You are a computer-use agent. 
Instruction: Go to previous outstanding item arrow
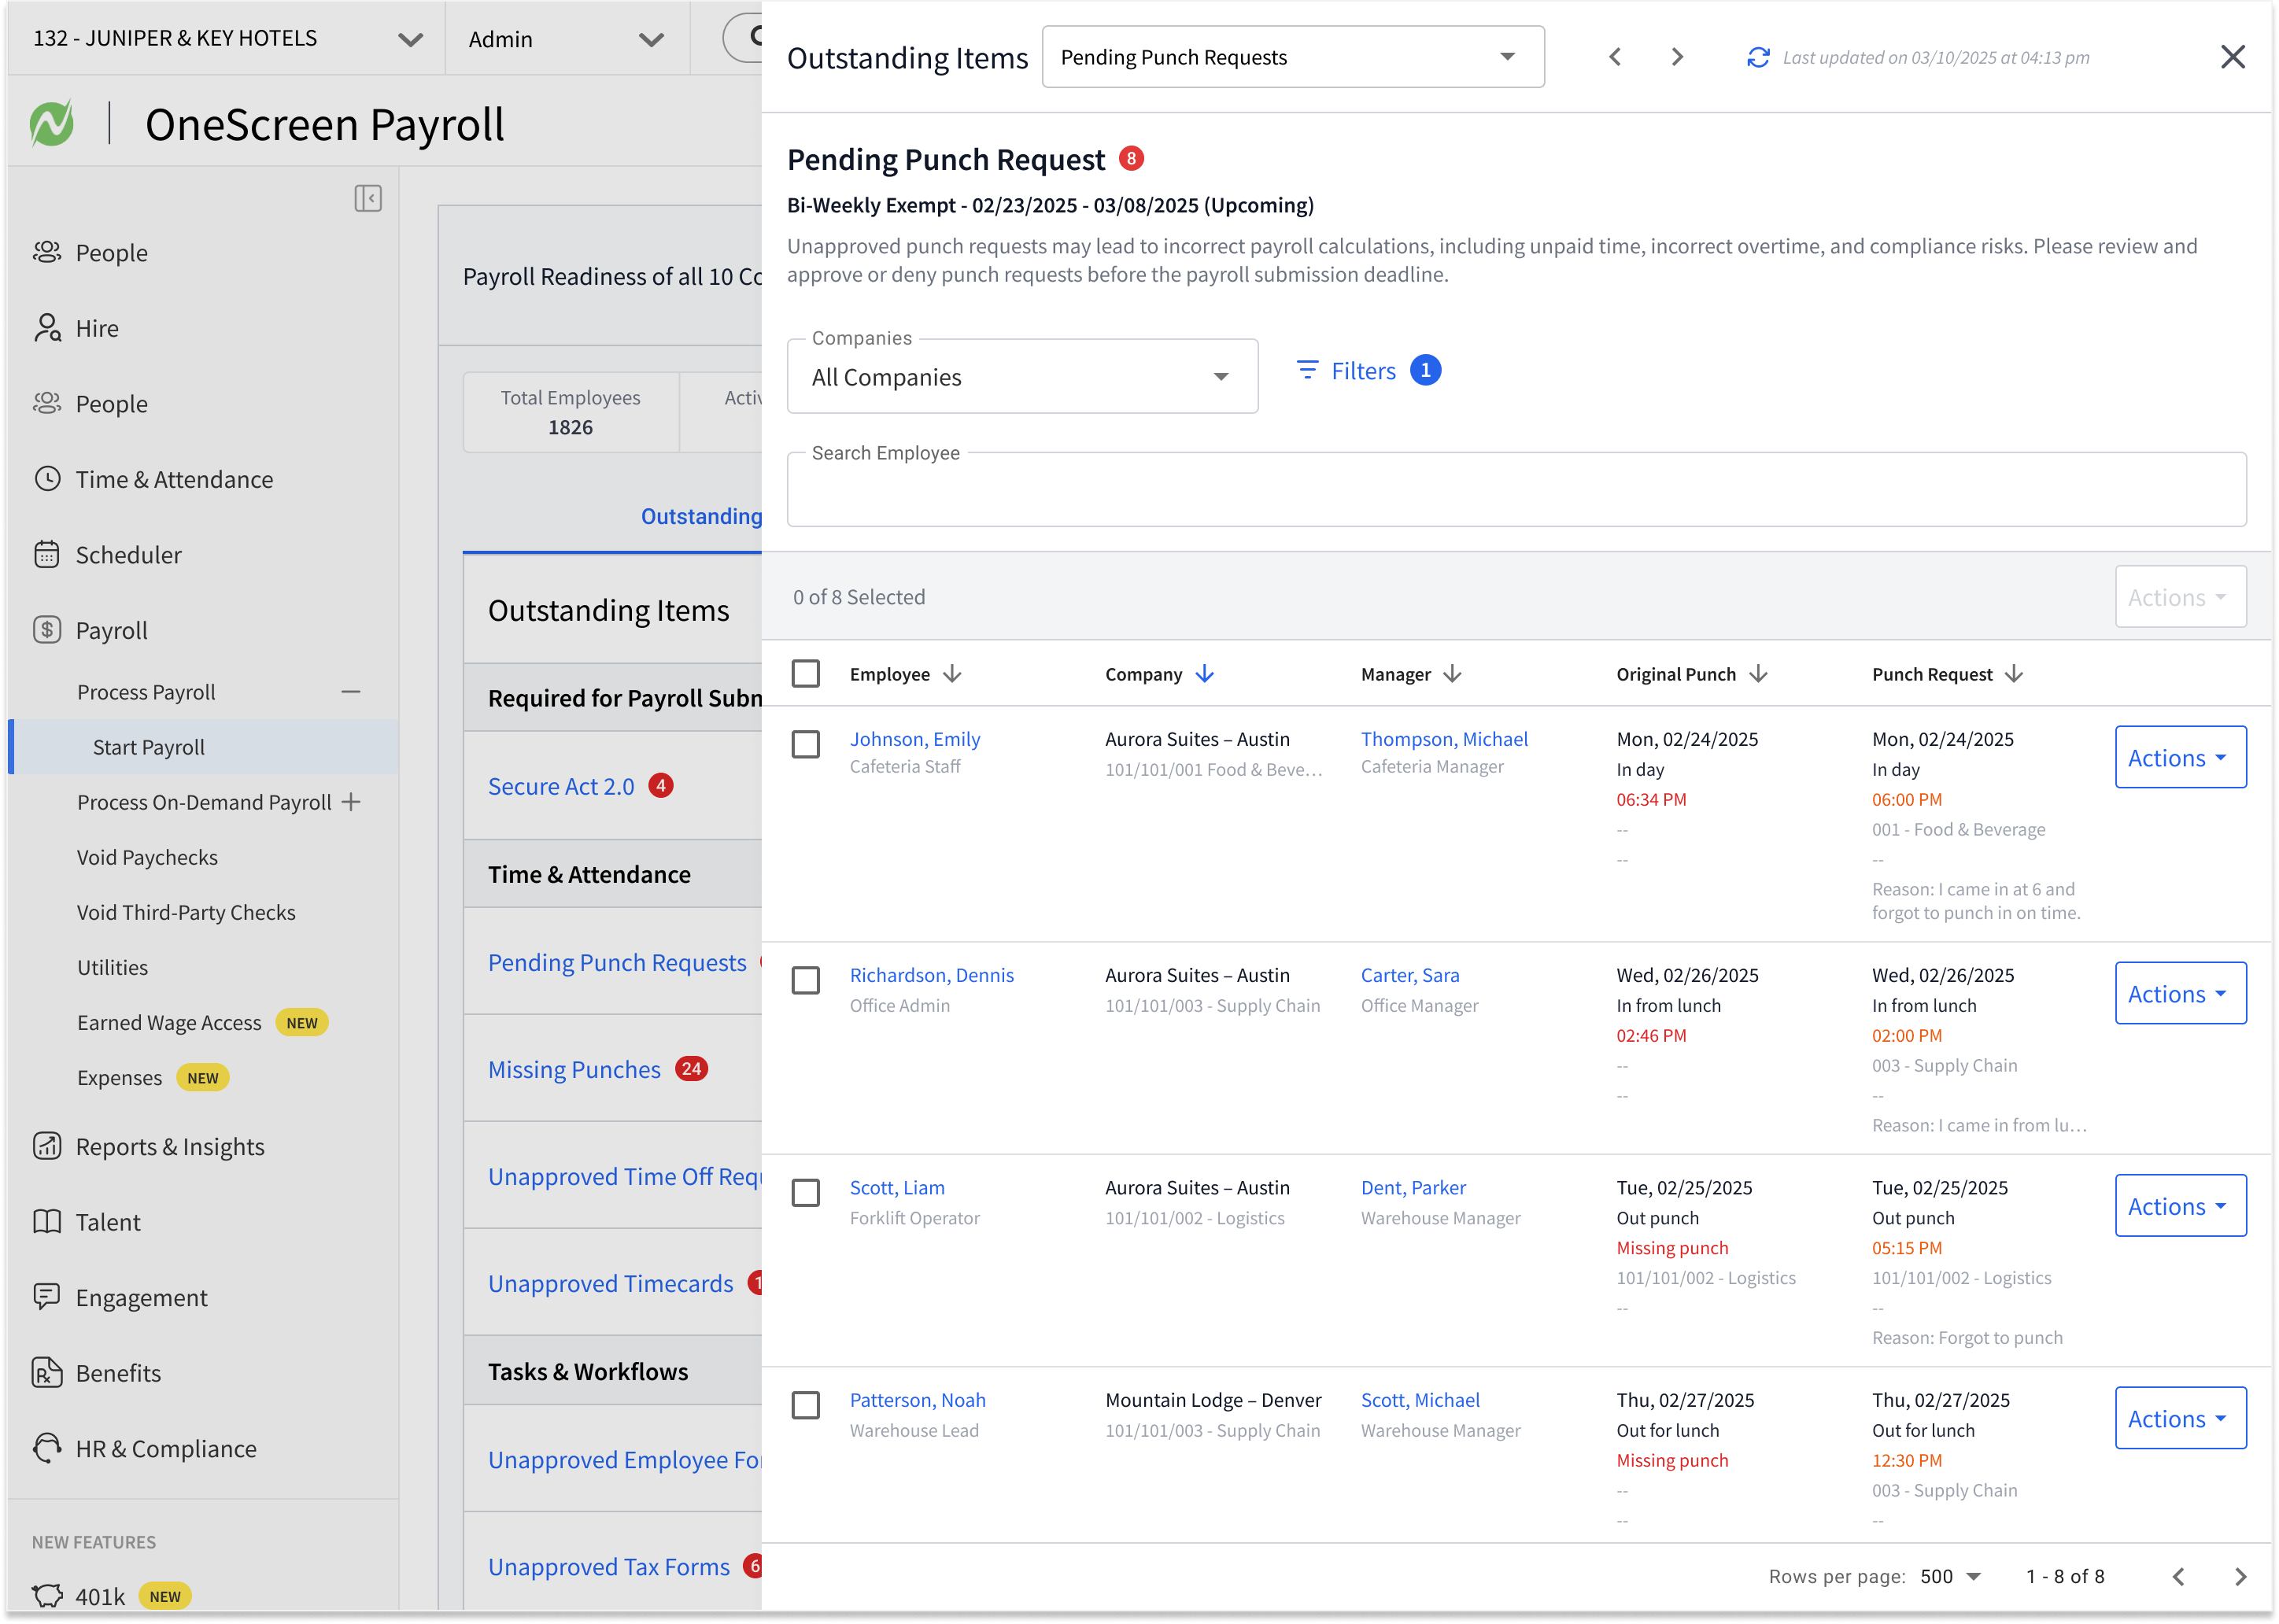point(1615,57)
